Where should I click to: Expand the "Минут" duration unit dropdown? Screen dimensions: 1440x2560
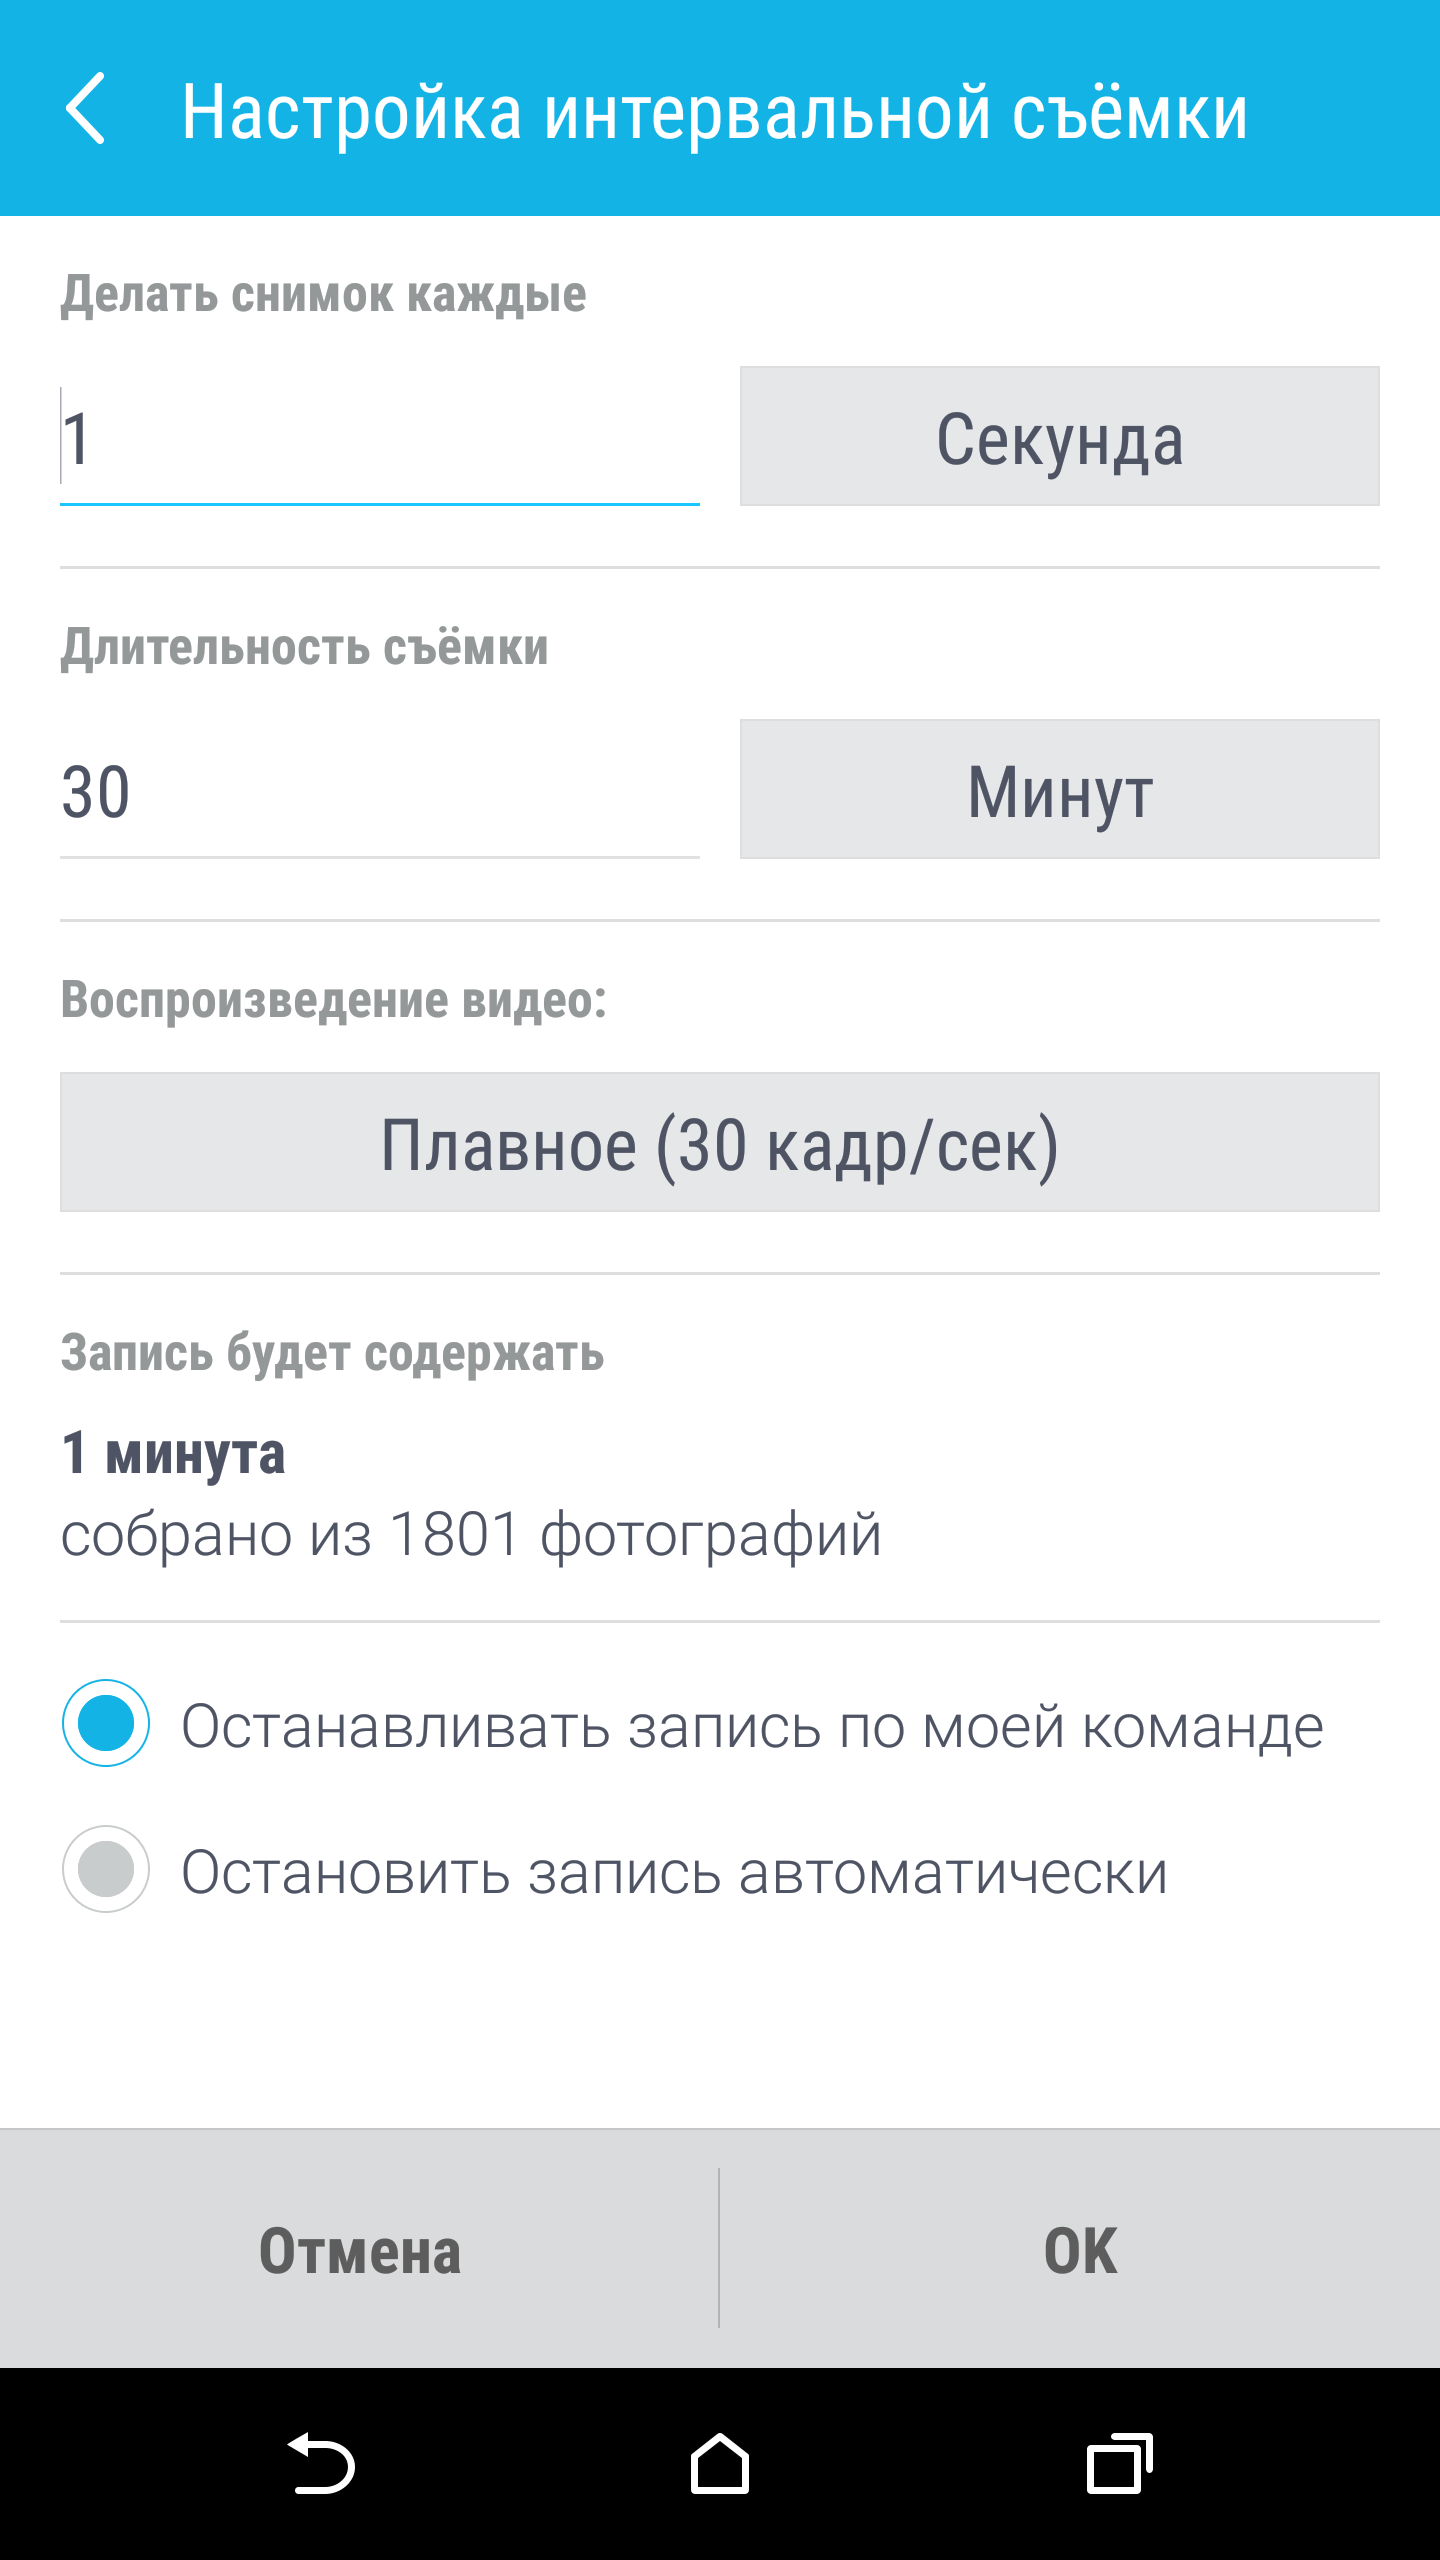coord(1059,789)
